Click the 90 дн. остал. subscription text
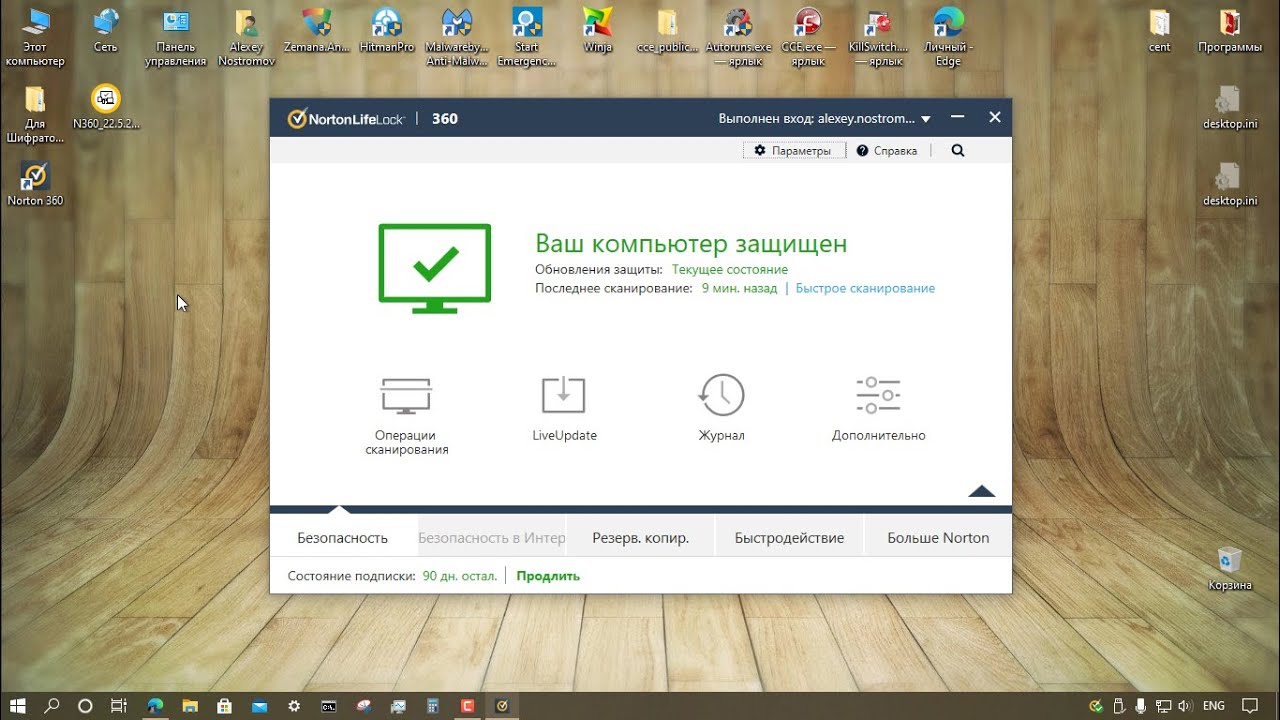Image resolution: width=1280 pixels, height=720 pixels. click(x=460, y=576)
